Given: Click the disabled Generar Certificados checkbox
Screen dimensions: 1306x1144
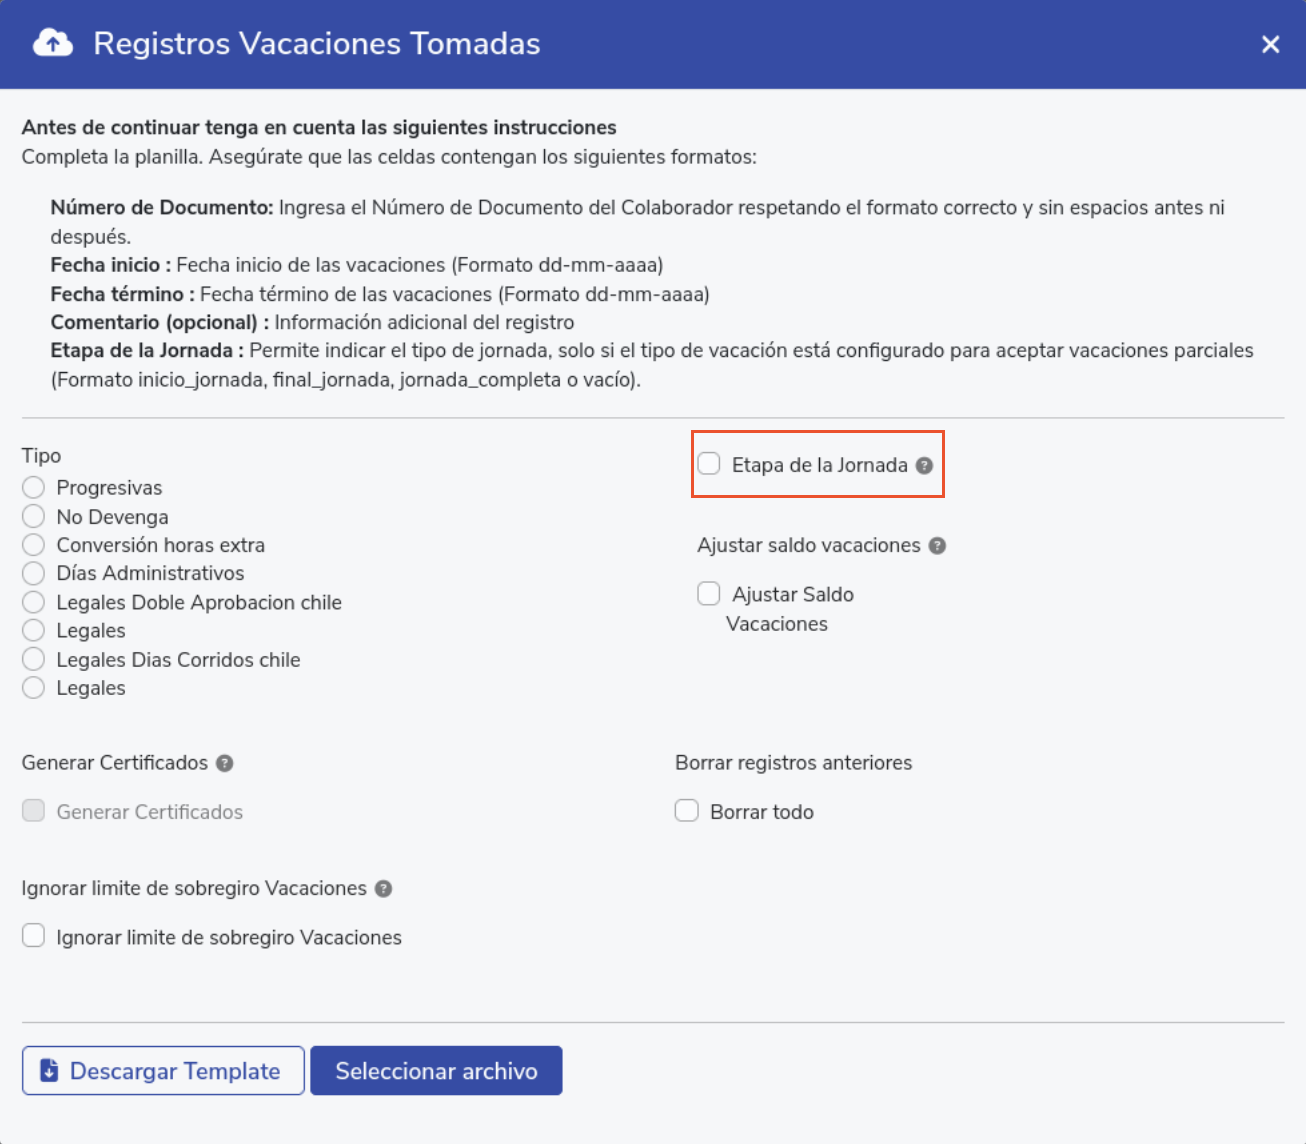Looking at the screenshot, I should (34, 811).
